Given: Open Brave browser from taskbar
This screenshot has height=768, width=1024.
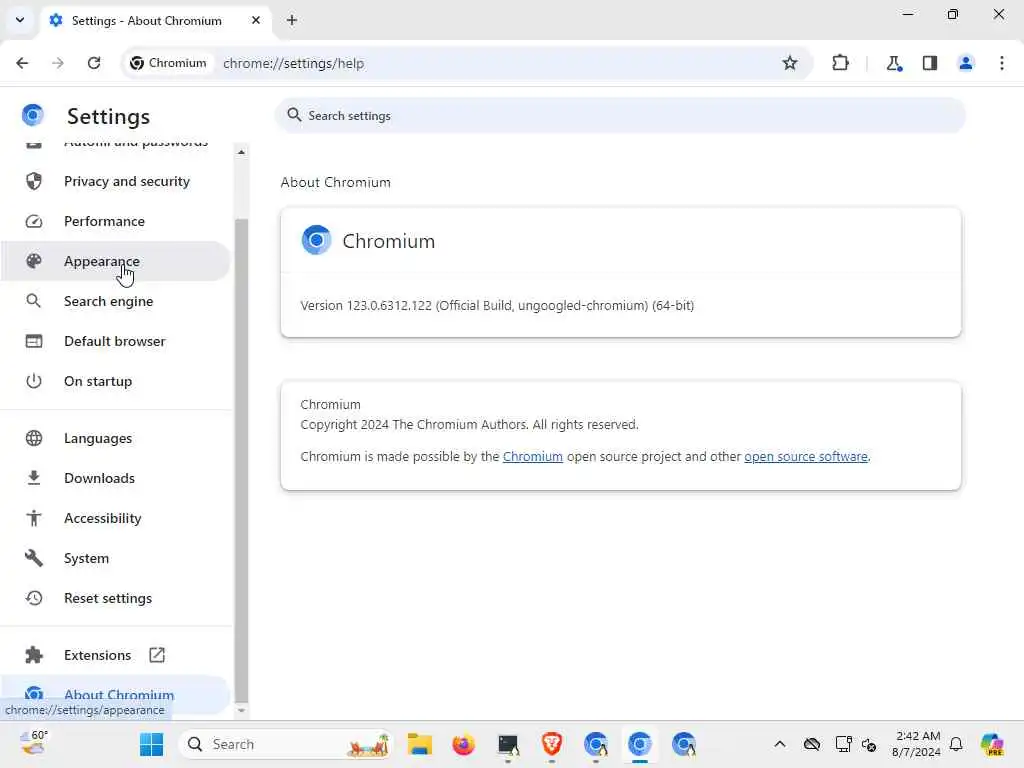Looking at the screenshot, I should click(552, 744).
